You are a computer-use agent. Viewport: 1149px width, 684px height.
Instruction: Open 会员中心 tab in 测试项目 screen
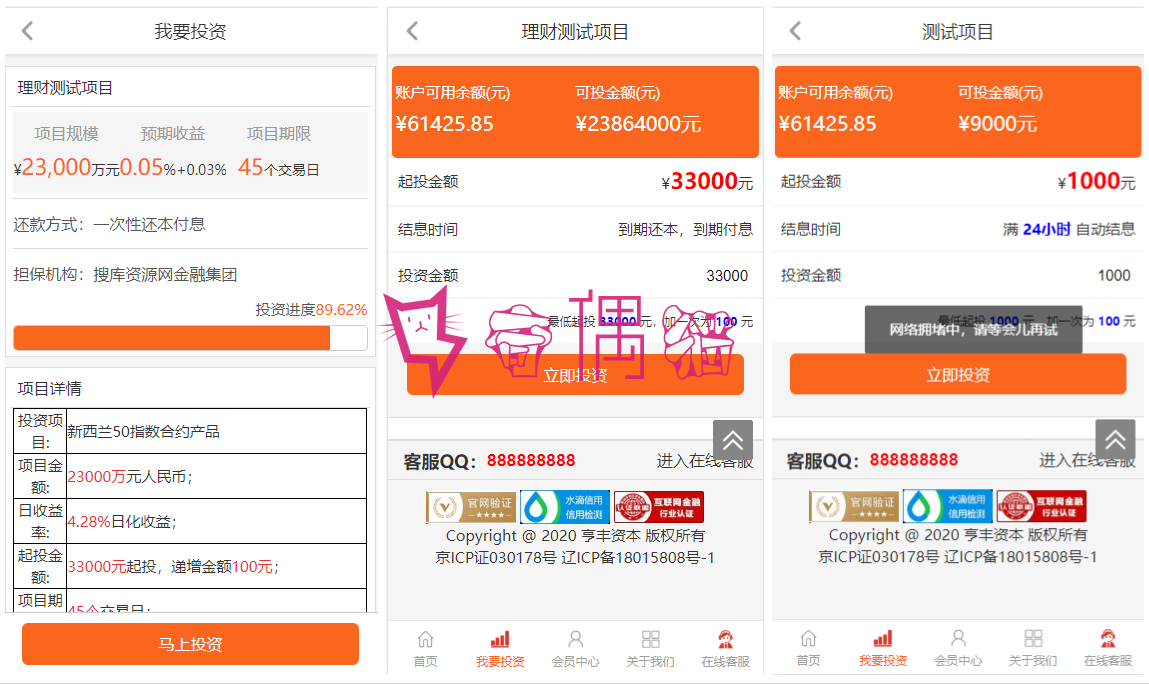[958, 649]
